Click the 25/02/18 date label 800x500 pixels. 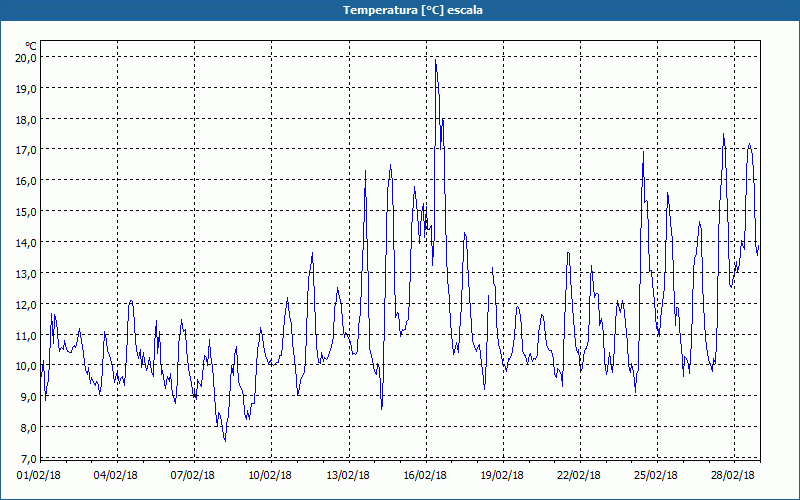[x=656, y=476]
